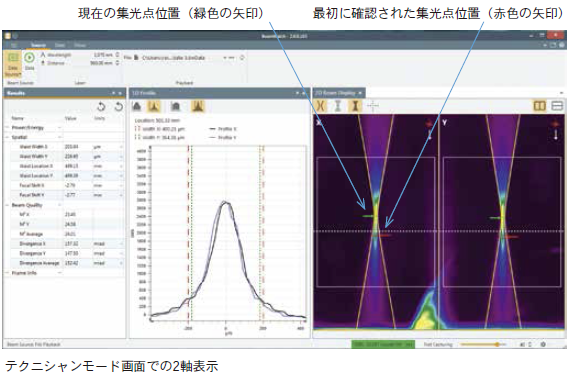Close the 1D Profile panel
570x380 pixels.
pyautogui.click(x=304, y=93)
